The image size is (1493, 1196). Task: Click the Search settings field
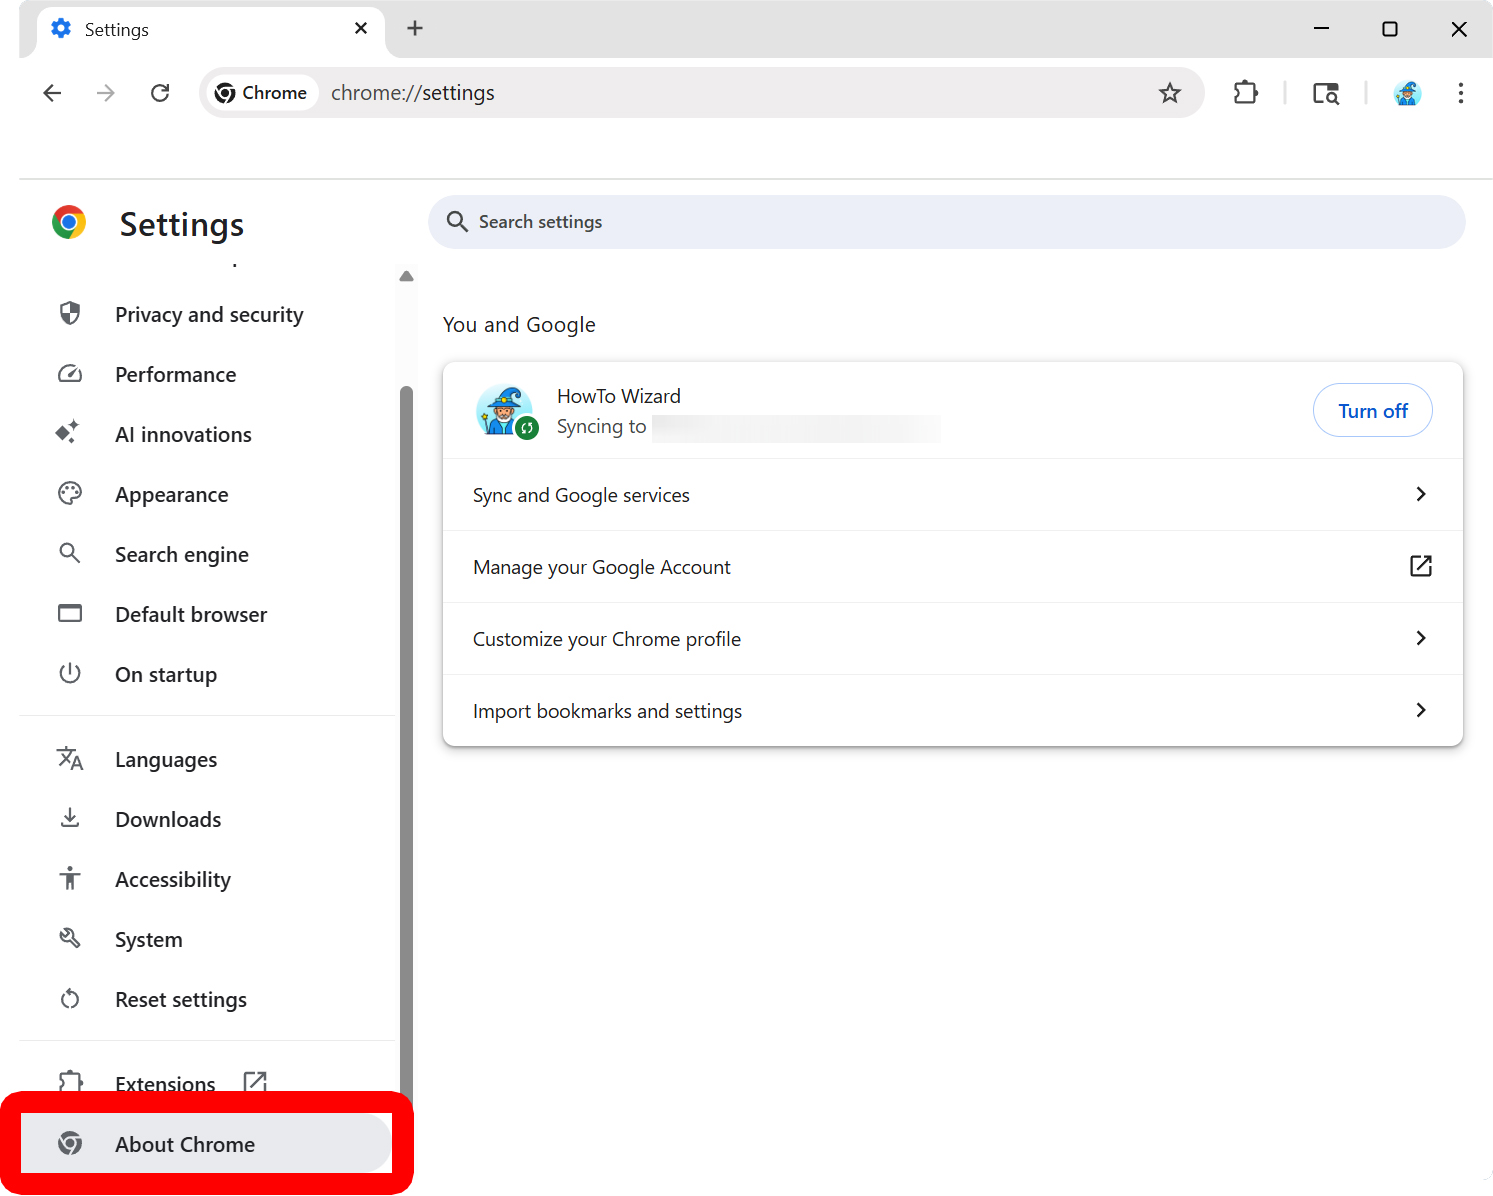point(947,222)
